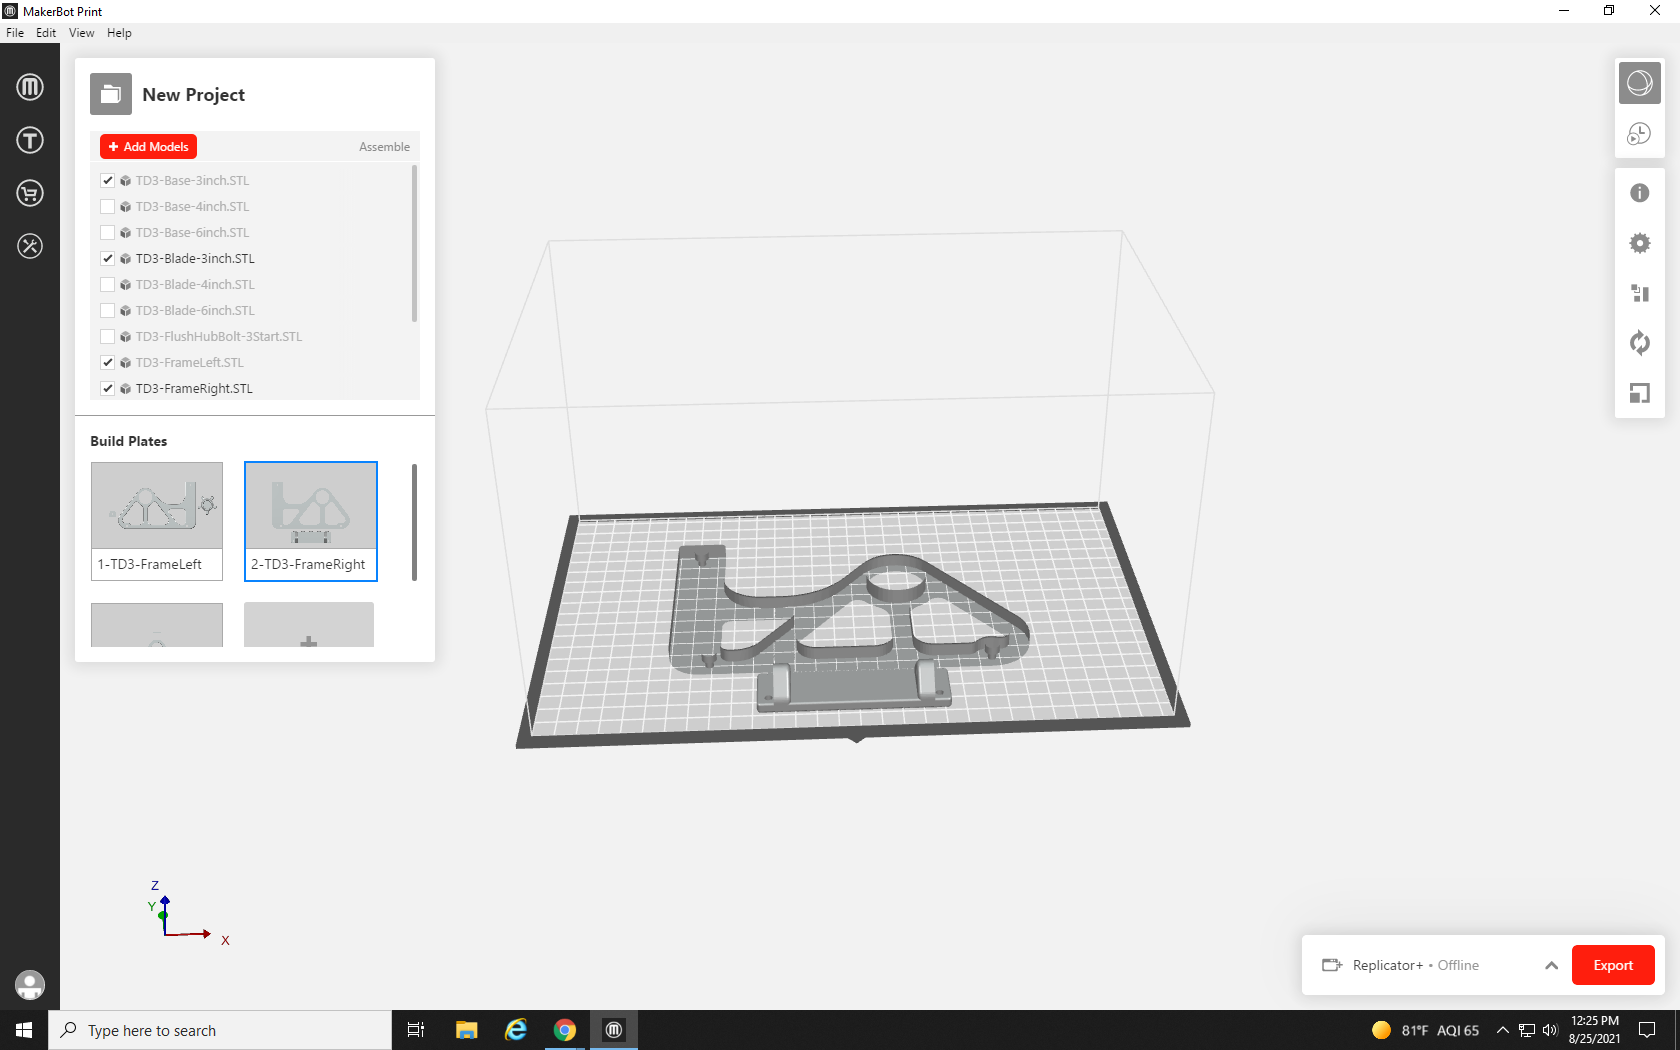The image size is (1680, 1050).
Task: Click the taskbar clock 12:25 PM
Action: [1594, 1030]
